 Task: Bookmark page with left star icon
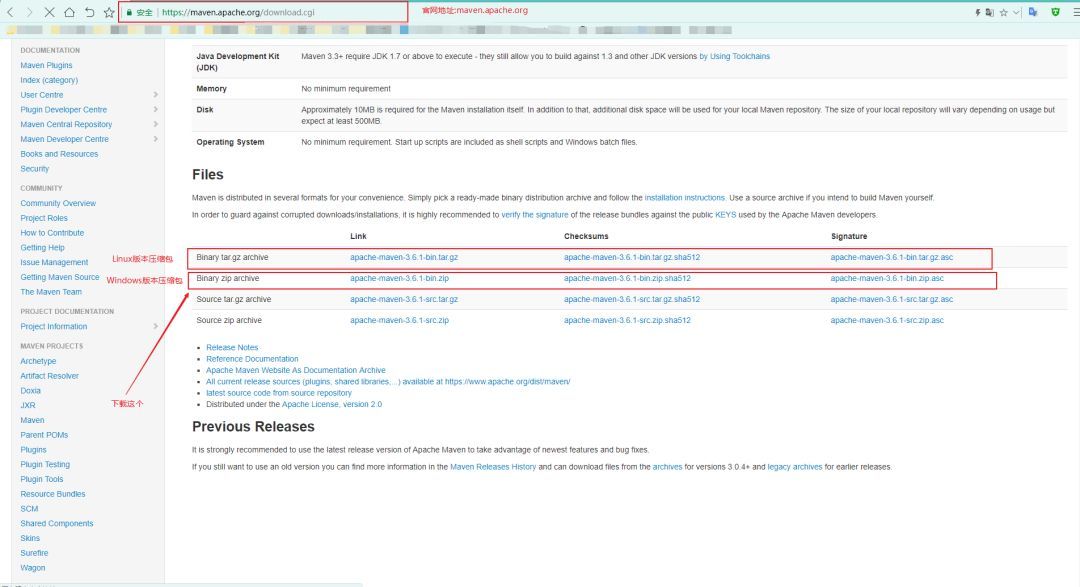[x=109, y=12]
